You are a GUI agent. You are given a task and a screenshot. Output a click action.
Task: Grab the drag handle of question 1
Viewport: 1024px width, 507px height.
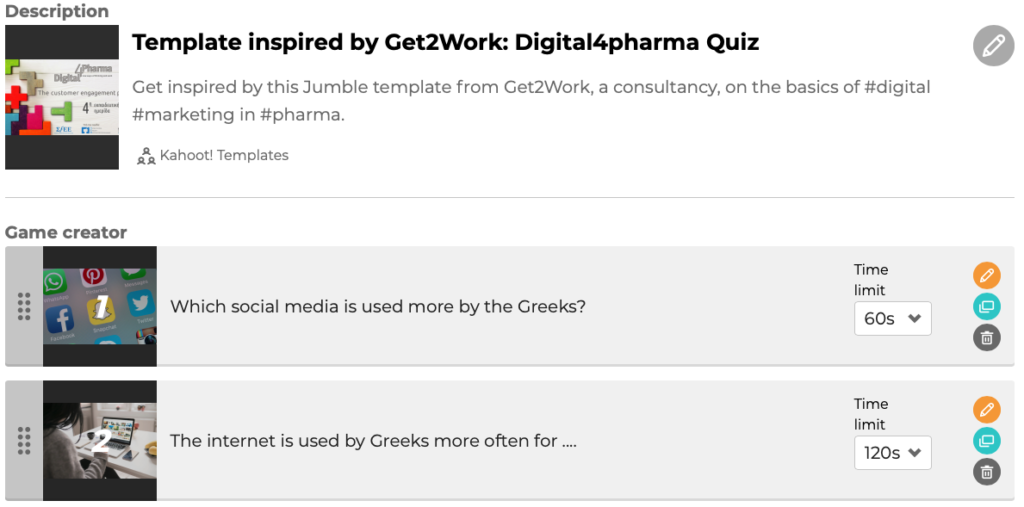click(x=24, y=306)
